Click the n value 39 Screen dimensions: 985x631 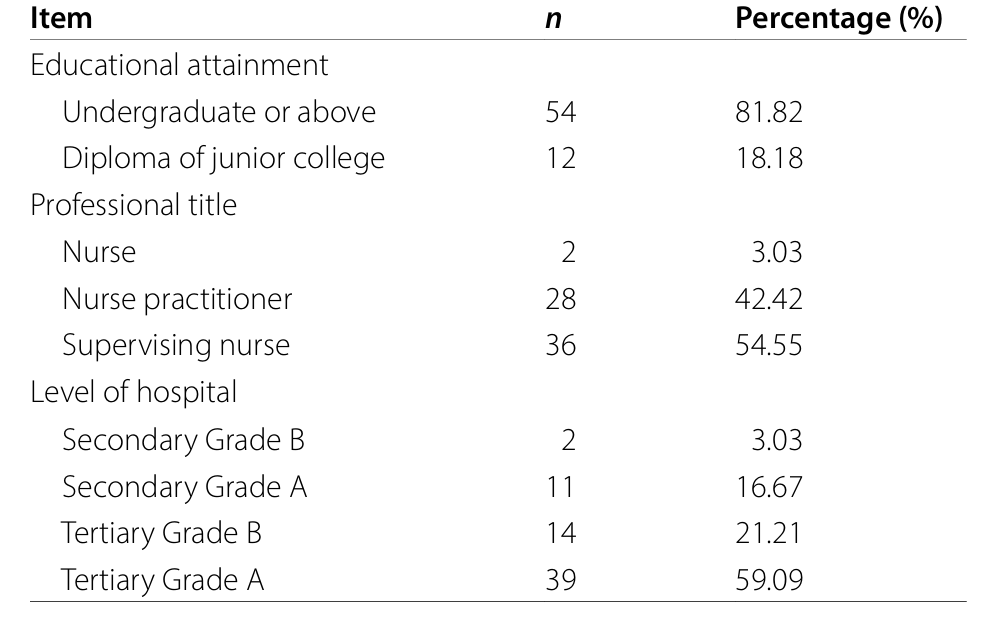(560, 580)
